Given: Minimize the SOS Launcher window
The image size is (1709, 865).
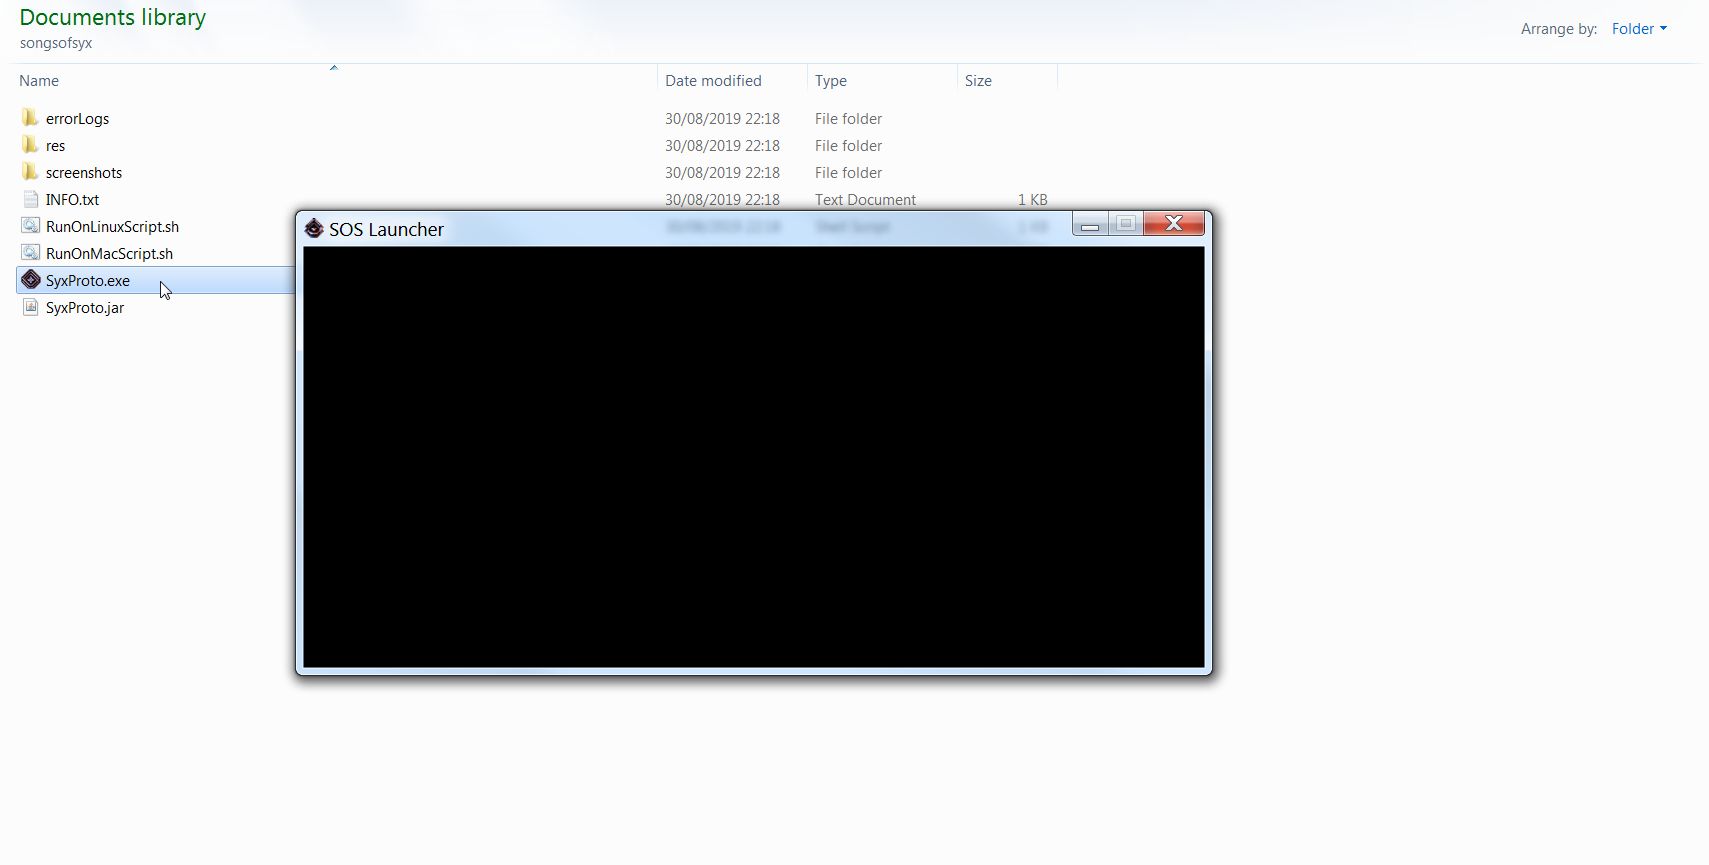Looking at the screenshot, I should pyautogui.click(x=1090, y=224).
